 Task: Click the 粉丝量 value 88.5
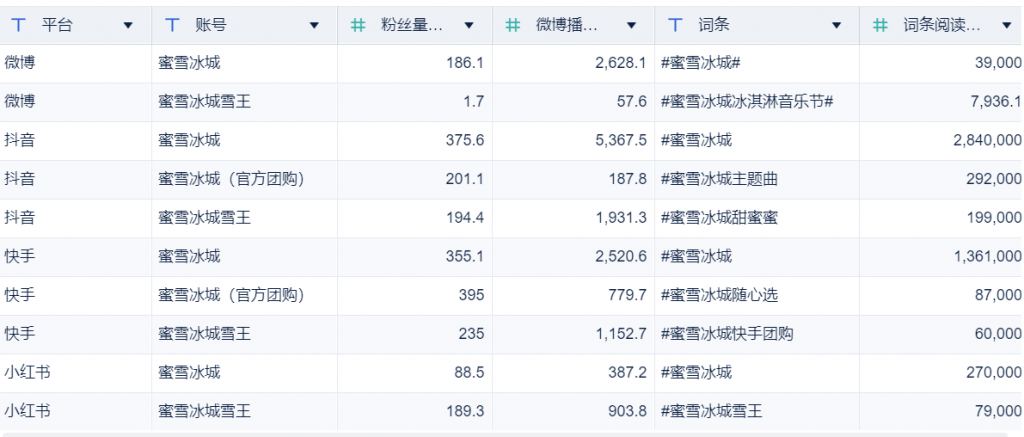click(470, 372)
